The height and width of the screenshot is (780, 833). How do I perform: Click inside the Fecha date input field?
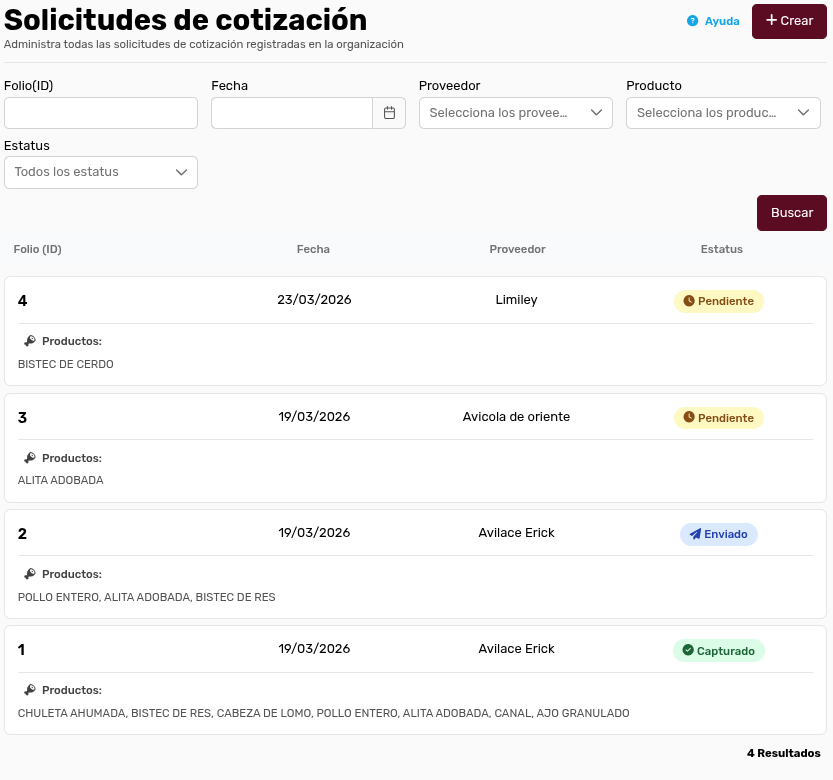click(x=290, y=113)
